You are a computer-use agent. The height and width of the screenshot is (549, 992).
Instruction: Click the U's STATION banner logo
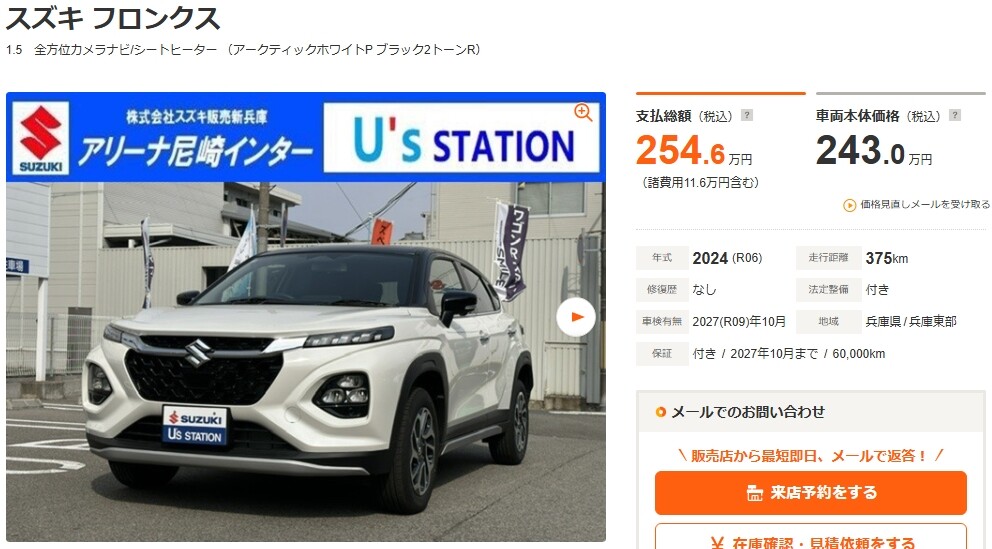[461, 138]
